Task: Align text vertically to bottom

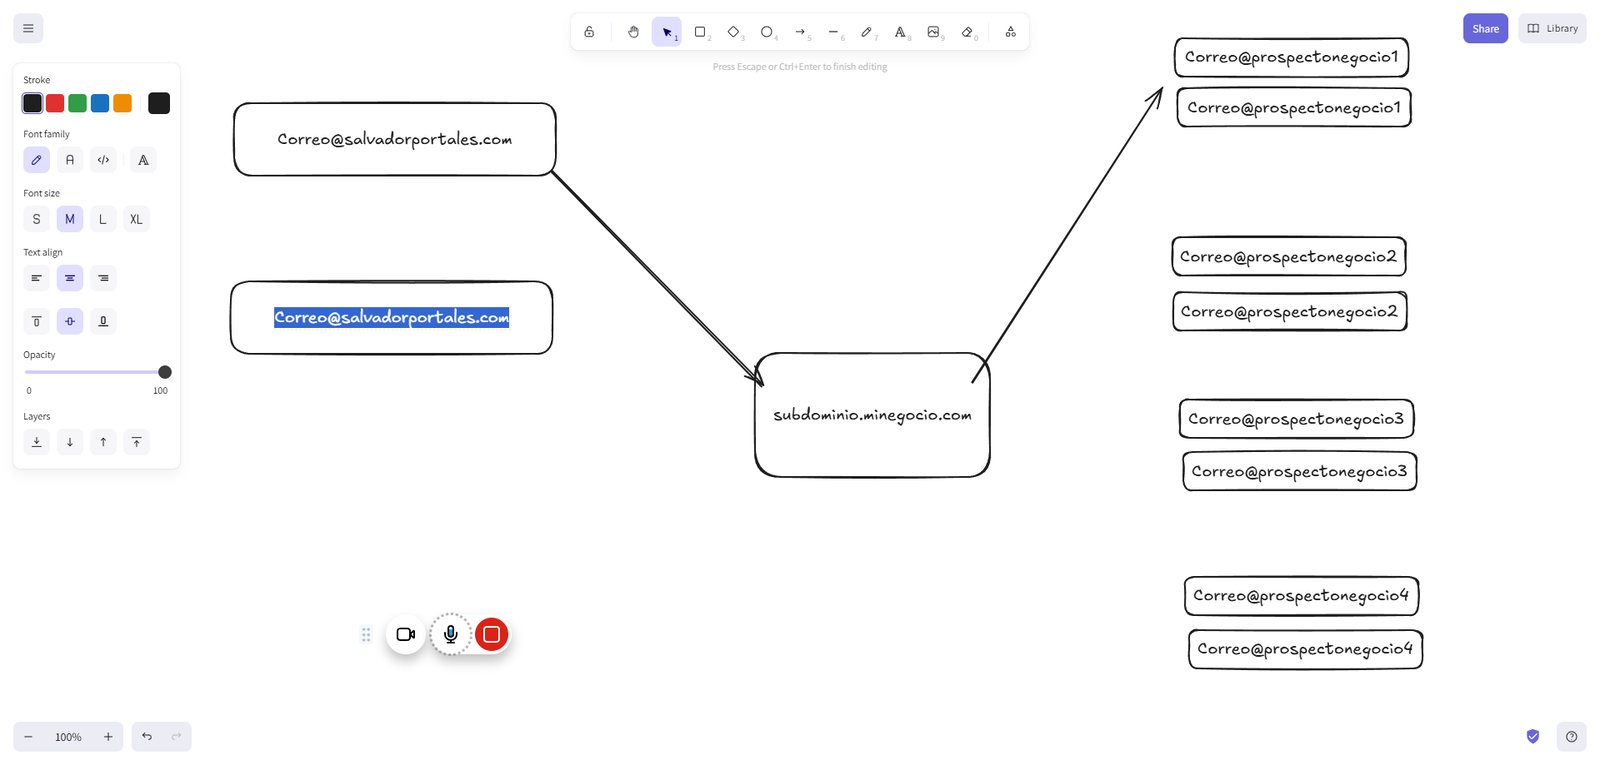Action: [x=103, y=321]
